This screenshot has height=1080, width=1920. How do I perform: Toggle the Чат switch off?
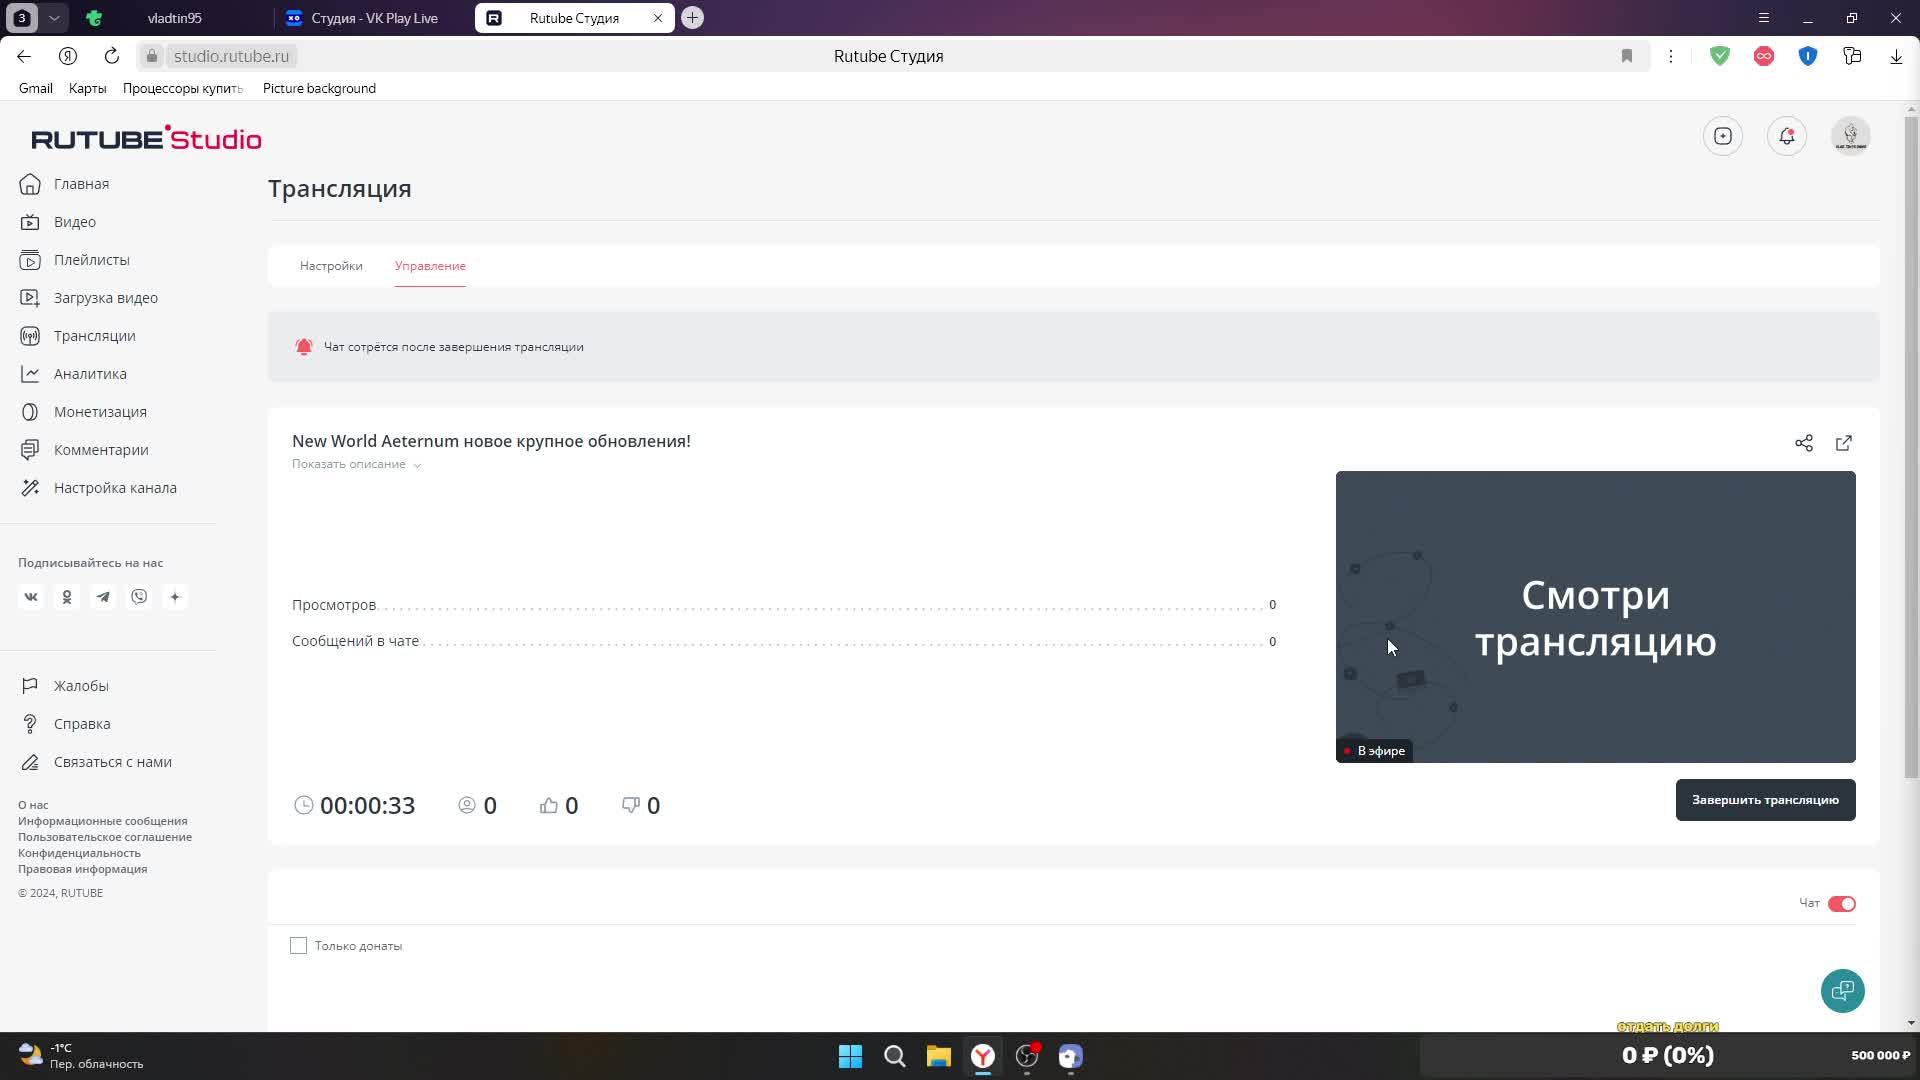click(1841, 904)
